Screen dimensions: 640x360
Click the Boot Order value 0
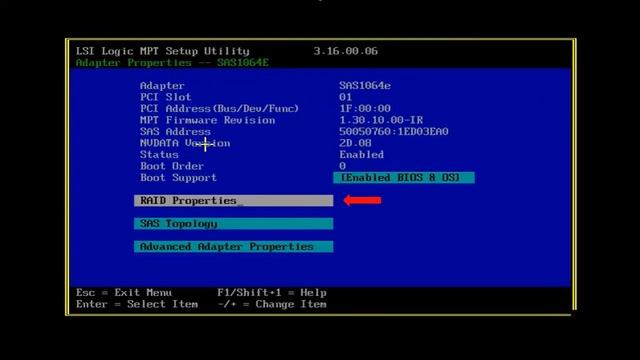pyautogui.click(x=342, y=166)
